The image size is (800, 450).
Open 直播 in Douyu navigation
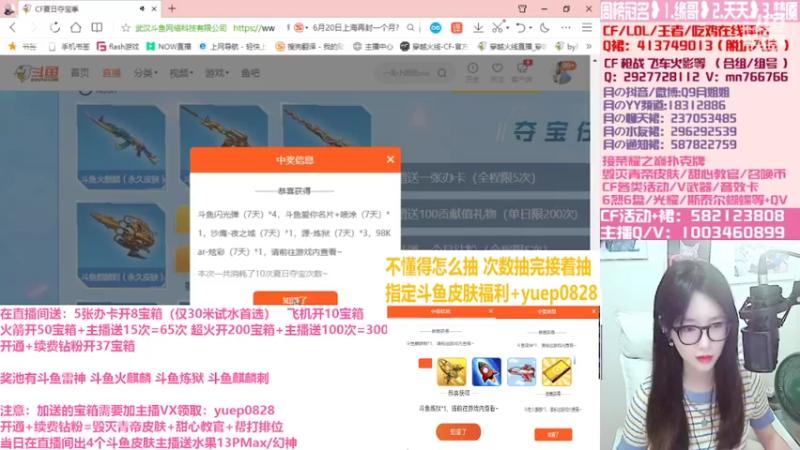coord(111,73)
